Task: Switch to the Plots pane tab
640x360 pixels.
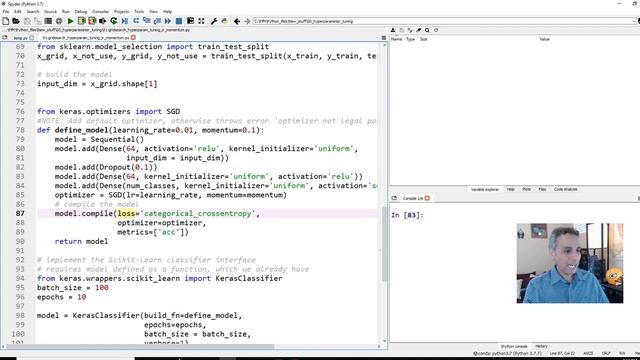Action: [x=527, y=189]
